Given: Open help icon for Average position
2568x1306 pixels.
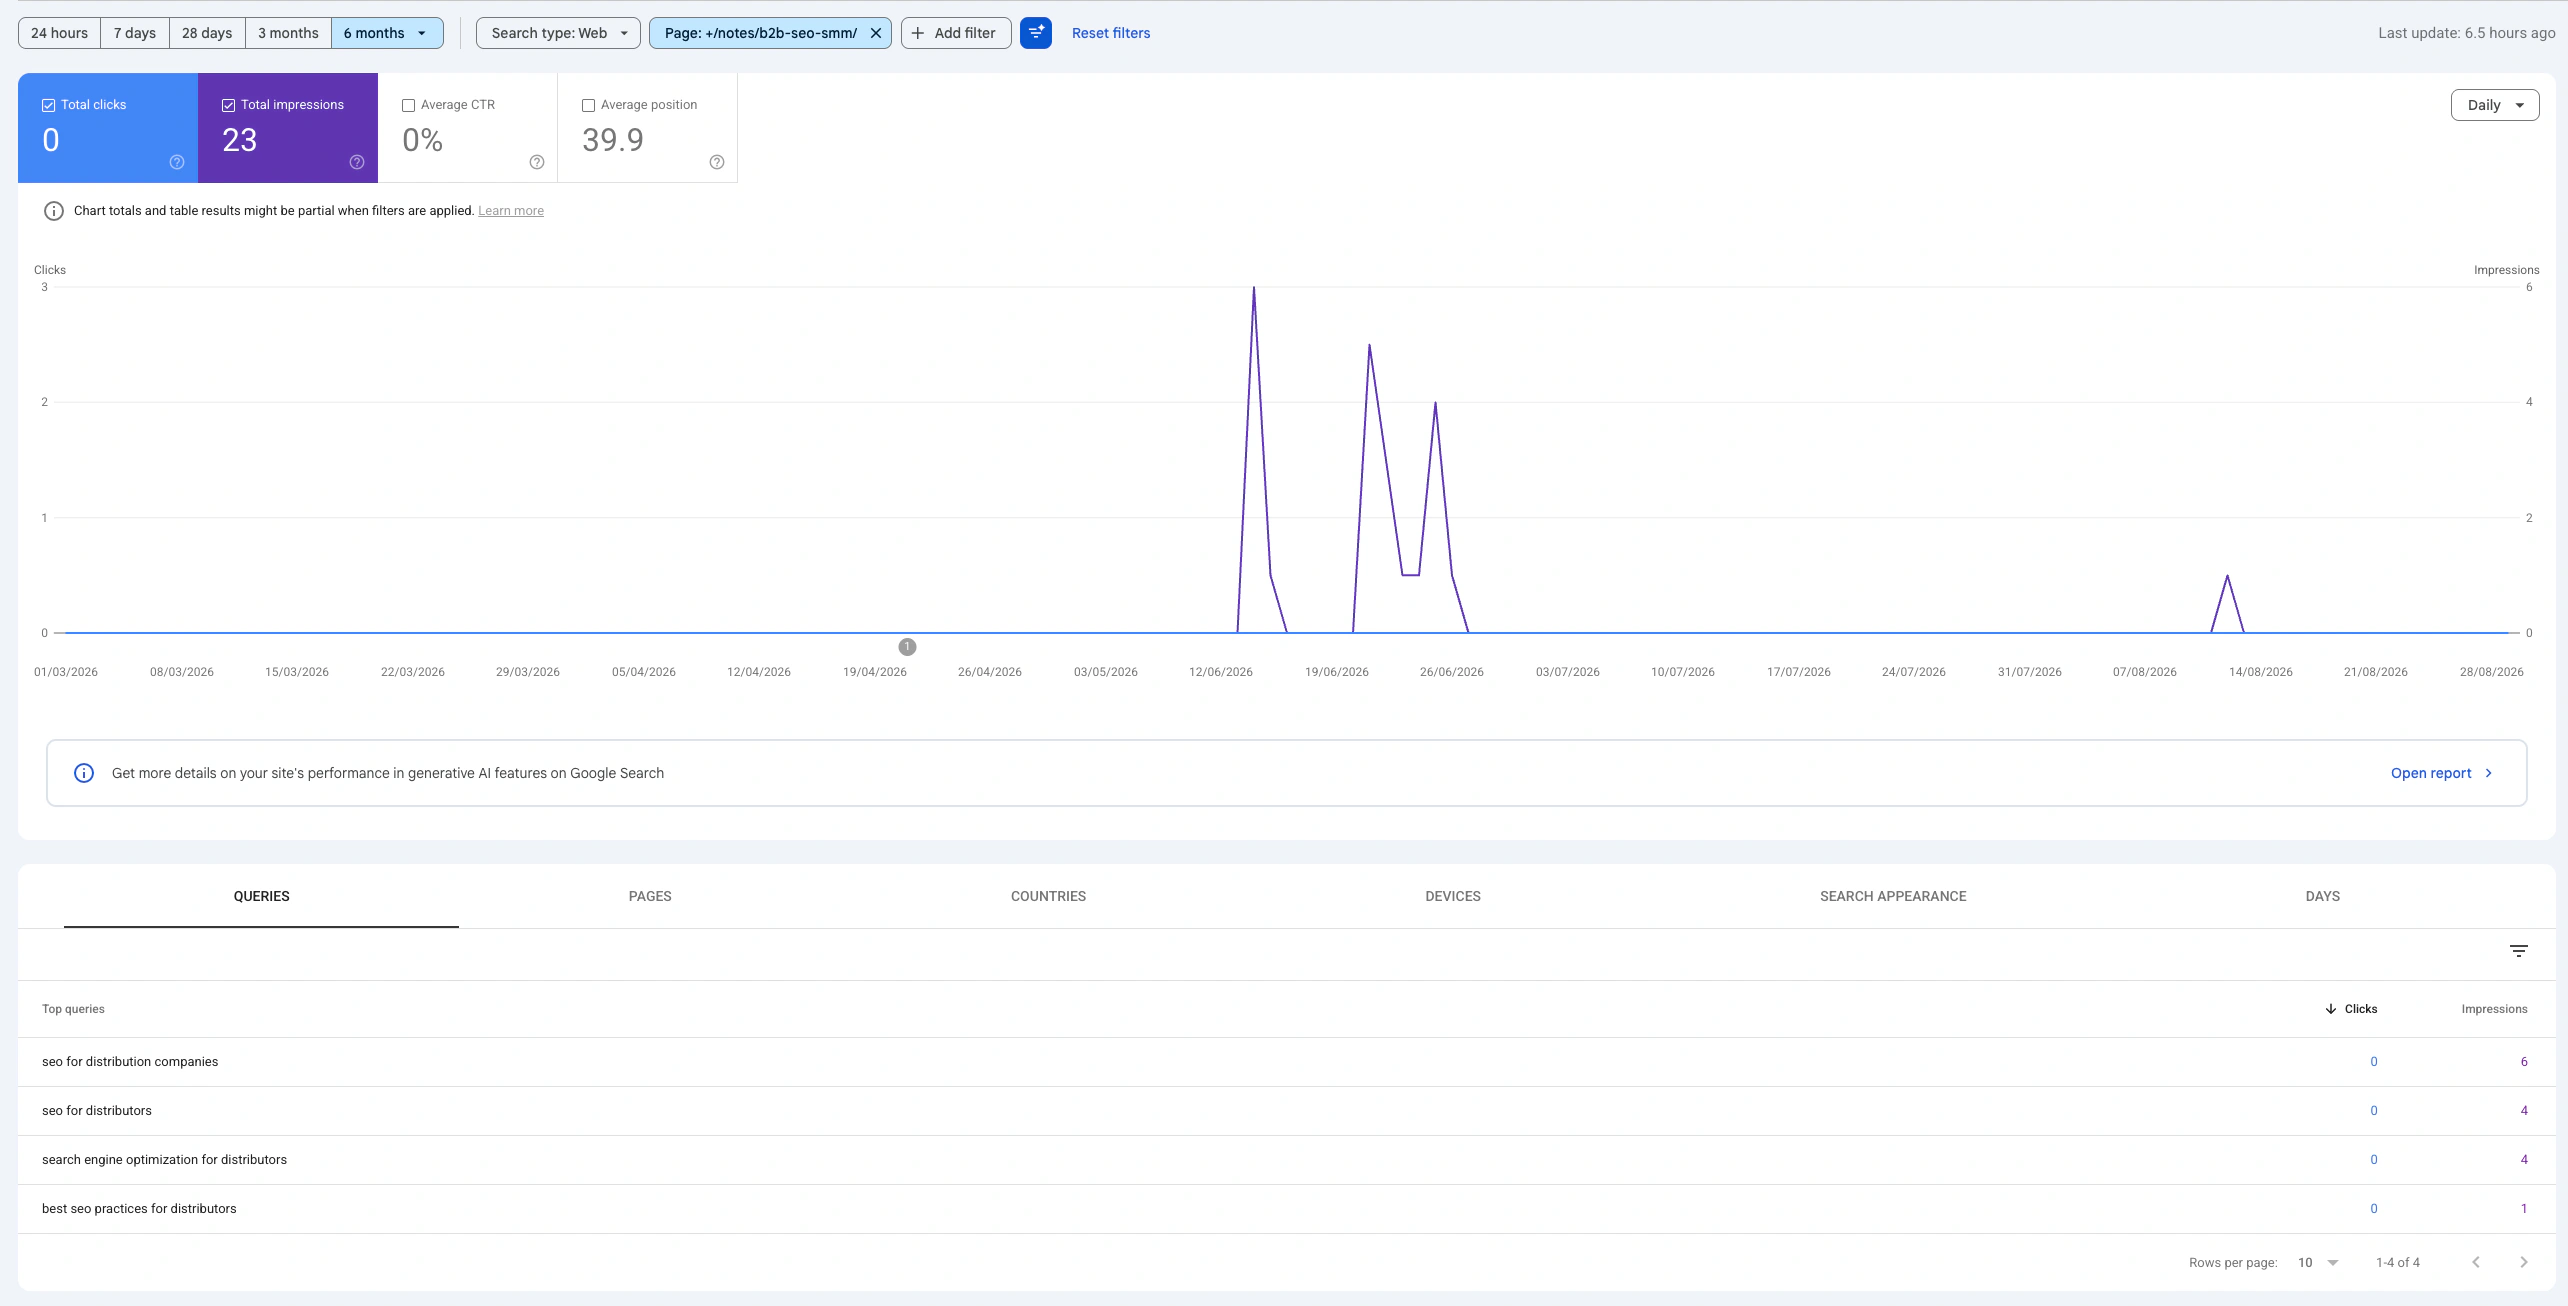Looking at the screenshot, I should 717,162.
